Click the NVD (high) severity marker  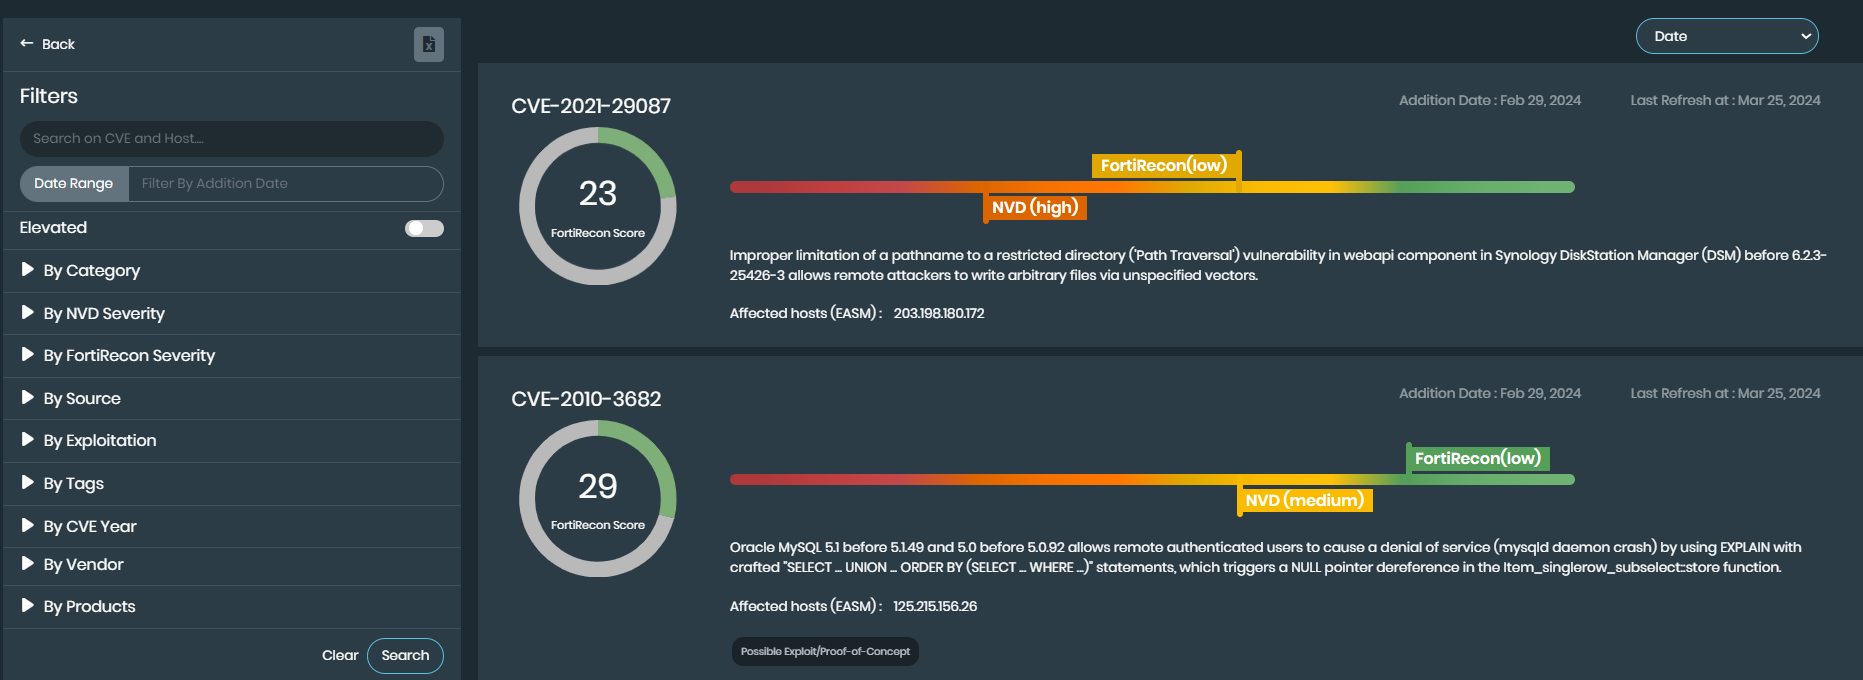[1035, 207]
